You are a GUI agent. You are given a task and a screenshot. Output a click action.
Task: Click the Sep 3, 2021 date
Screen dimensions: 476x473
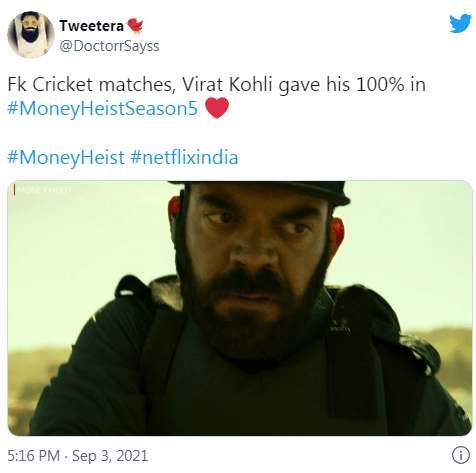click(110, 456)
